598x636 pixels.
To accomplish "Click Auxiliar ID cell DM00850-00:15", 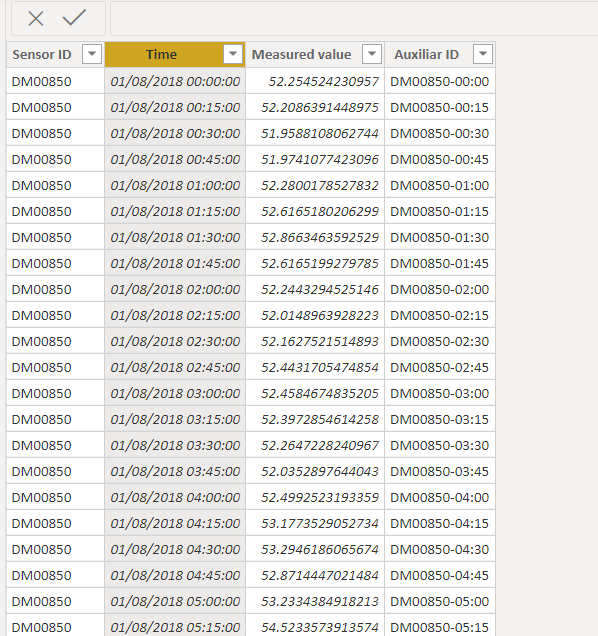I will [440, 107].
